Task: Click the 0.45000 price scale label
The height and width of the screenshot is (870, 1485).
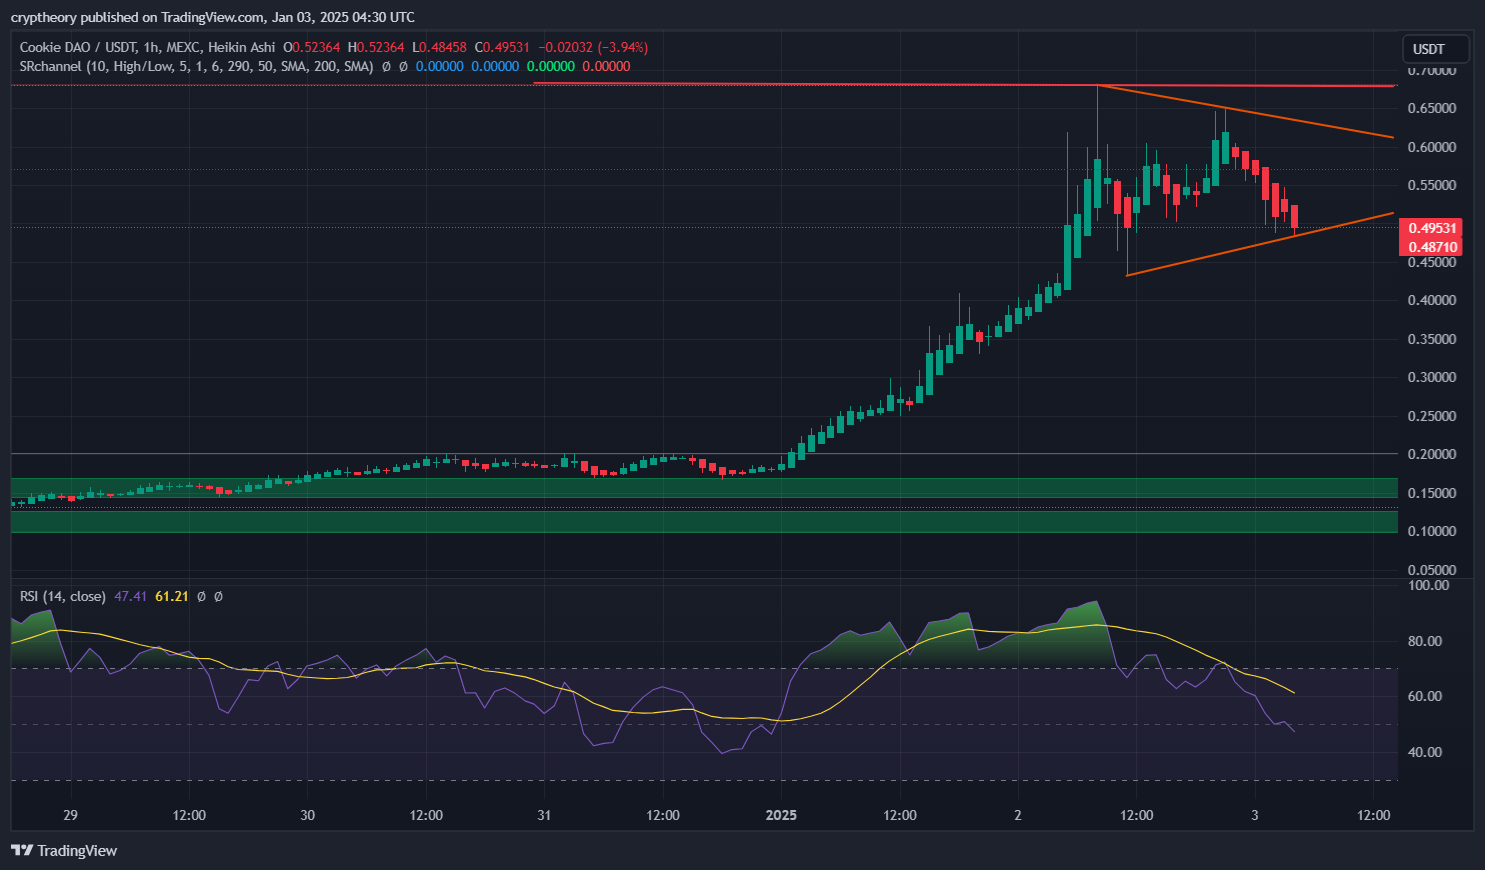Action: click(x=1432, y=262)
